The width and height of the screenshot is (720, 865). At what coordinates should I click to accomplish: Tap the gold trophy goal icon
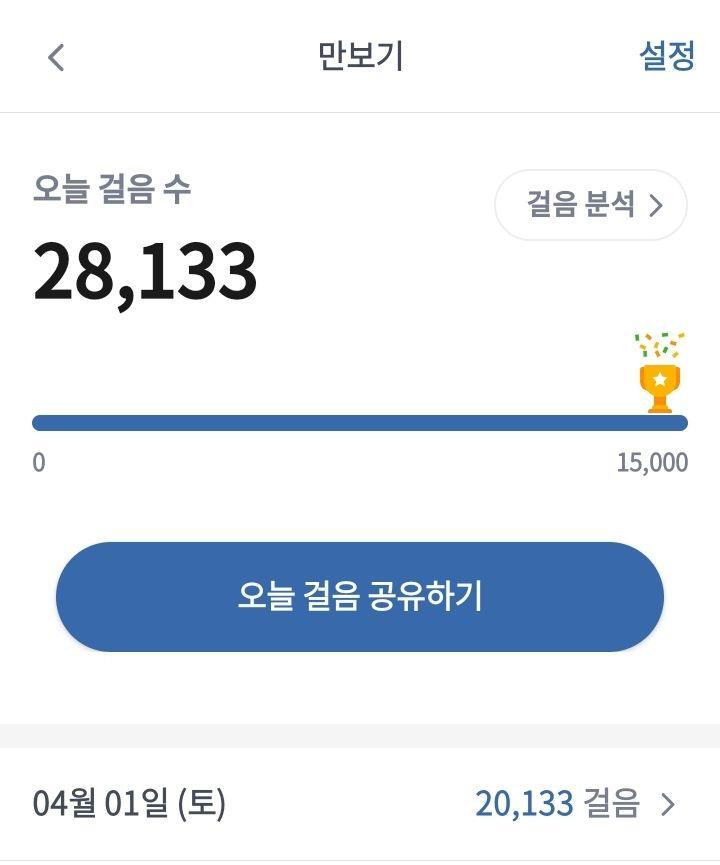pos(660,388)
